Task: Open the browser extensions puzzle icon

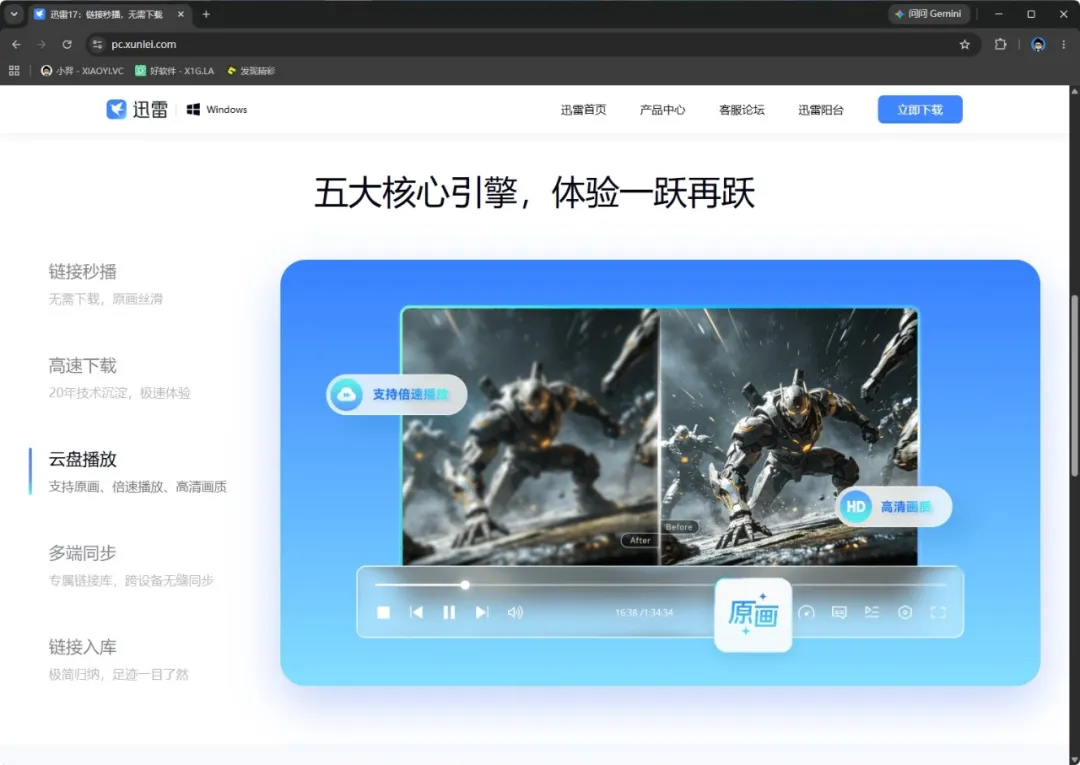Action: (1000, 44)
